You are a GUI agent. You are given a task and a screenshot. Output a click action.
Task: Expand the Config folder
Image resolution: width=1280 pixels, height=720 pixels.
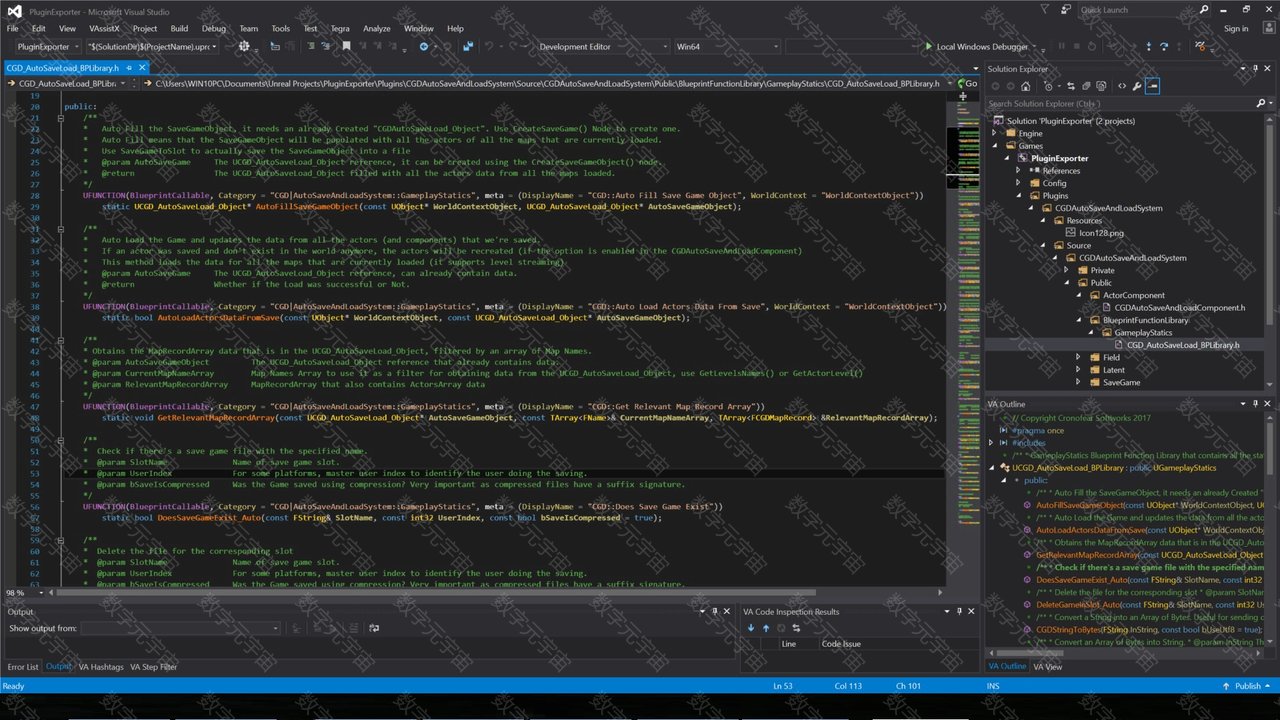coord(1019,183)
